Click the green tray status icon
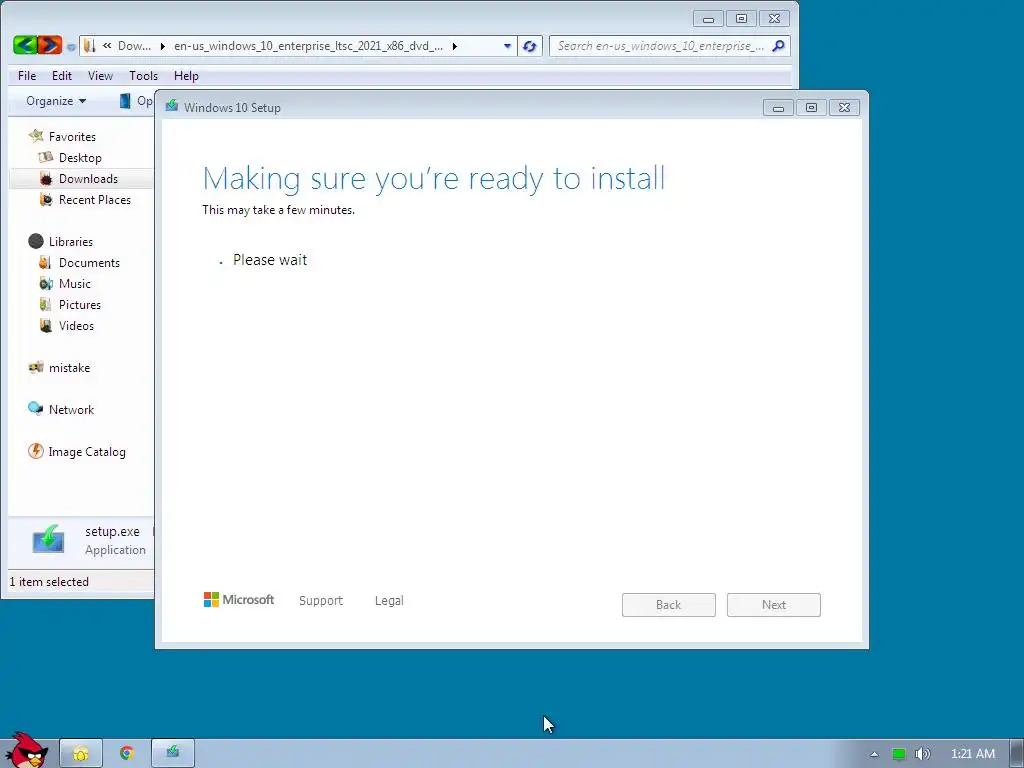 pos(899,754)
